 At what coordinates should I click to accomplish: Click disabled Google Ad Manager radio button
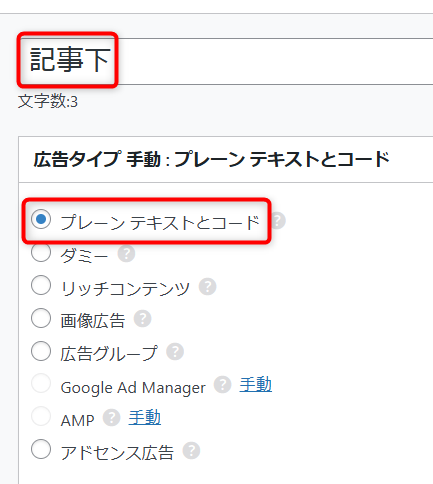[41, 383]
